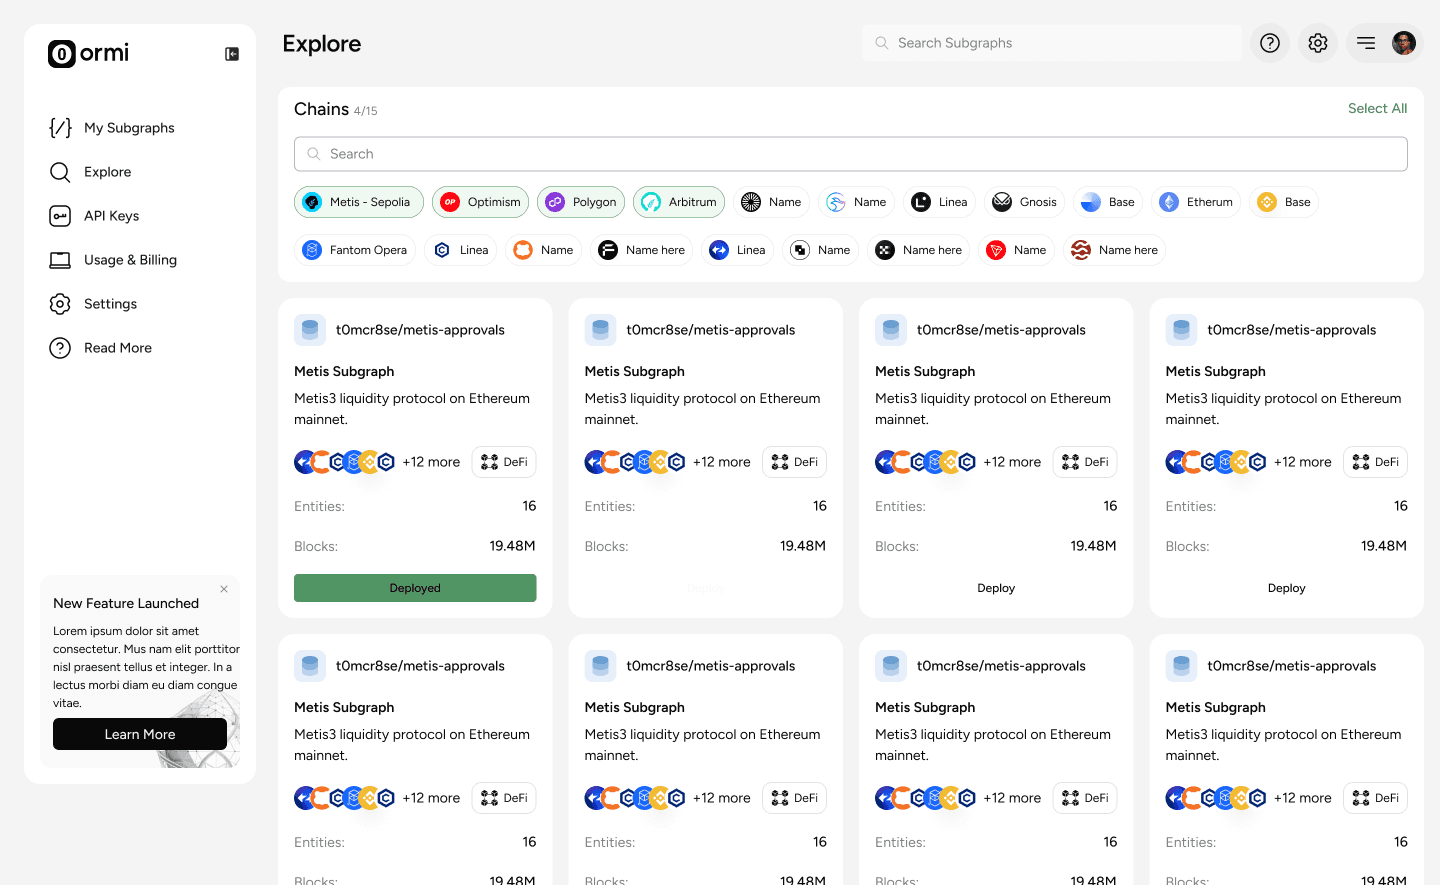The height and width of the screenshot is (885, 1440).
Task: Select the Name chain with red triangle icon
Action: click(x=1016, y=250)
